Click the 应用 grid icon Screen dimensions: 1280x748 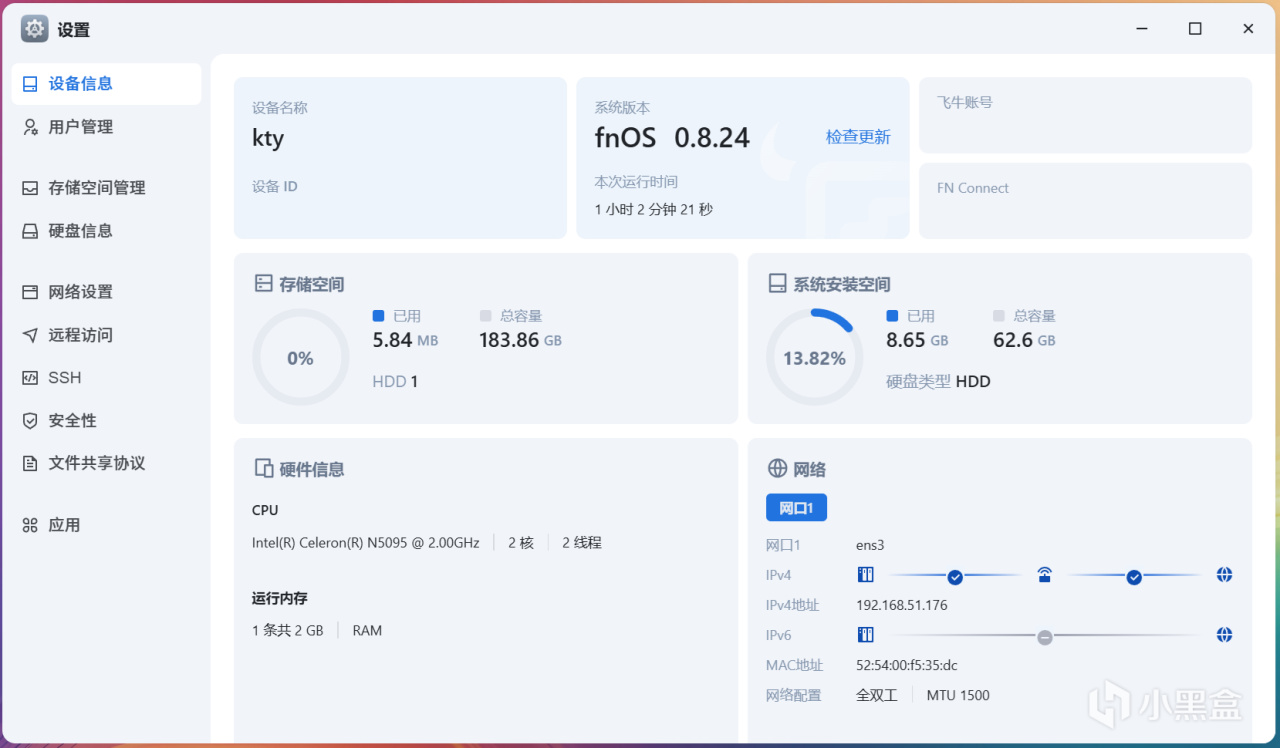point(30,525)
